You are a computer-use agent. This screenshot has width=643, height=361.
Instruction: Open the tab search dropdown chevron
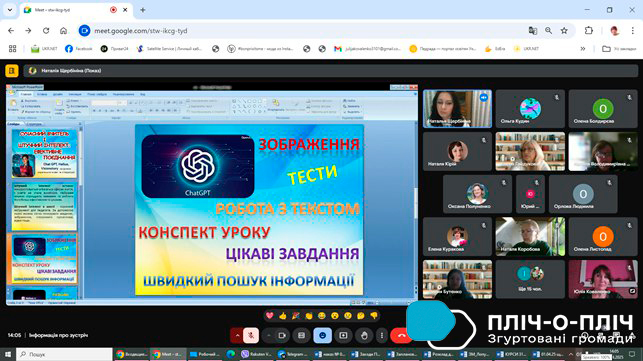pos(10,10)
